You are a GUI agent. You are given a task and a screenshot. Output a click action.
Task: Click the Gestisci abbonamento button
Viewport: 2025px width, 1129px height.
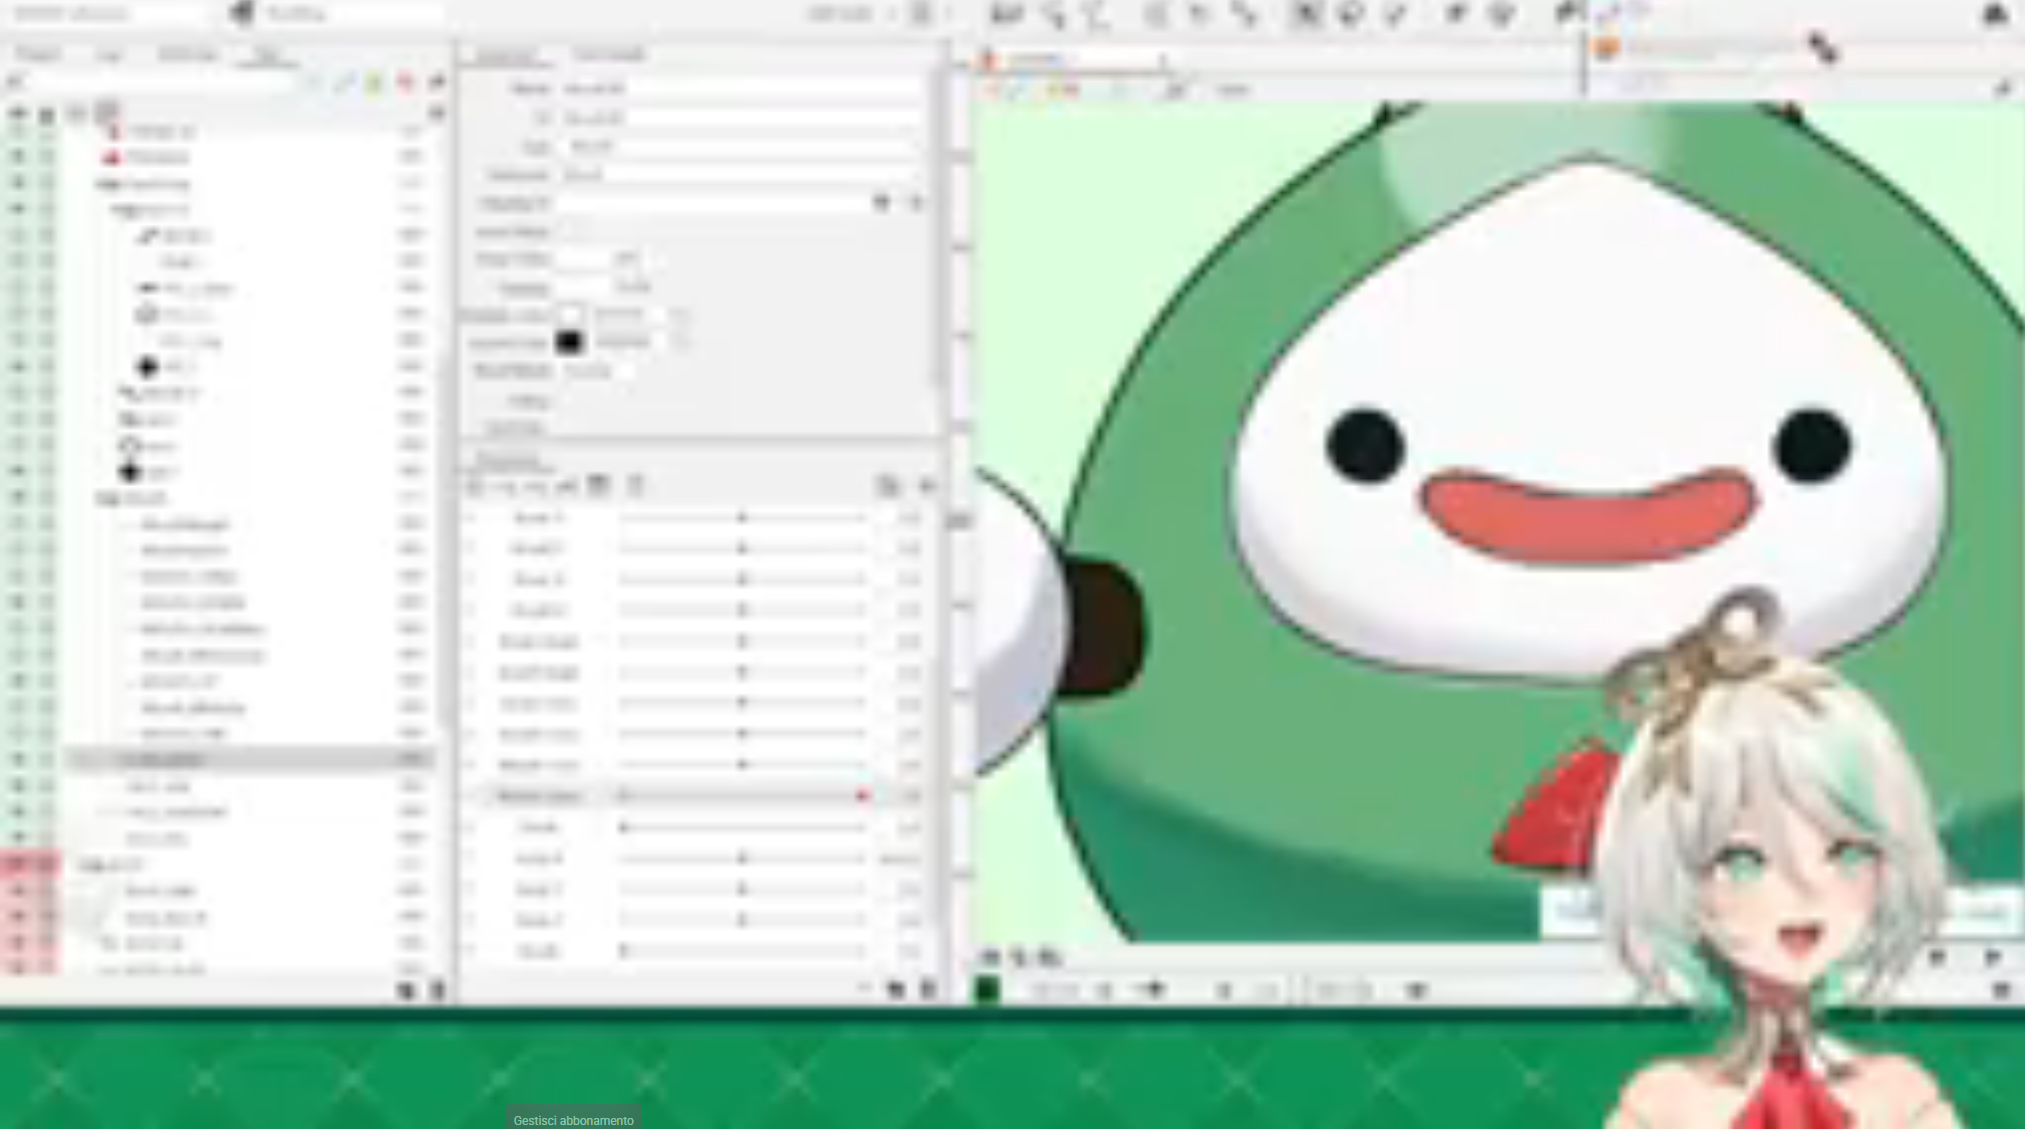[573, 1120]
